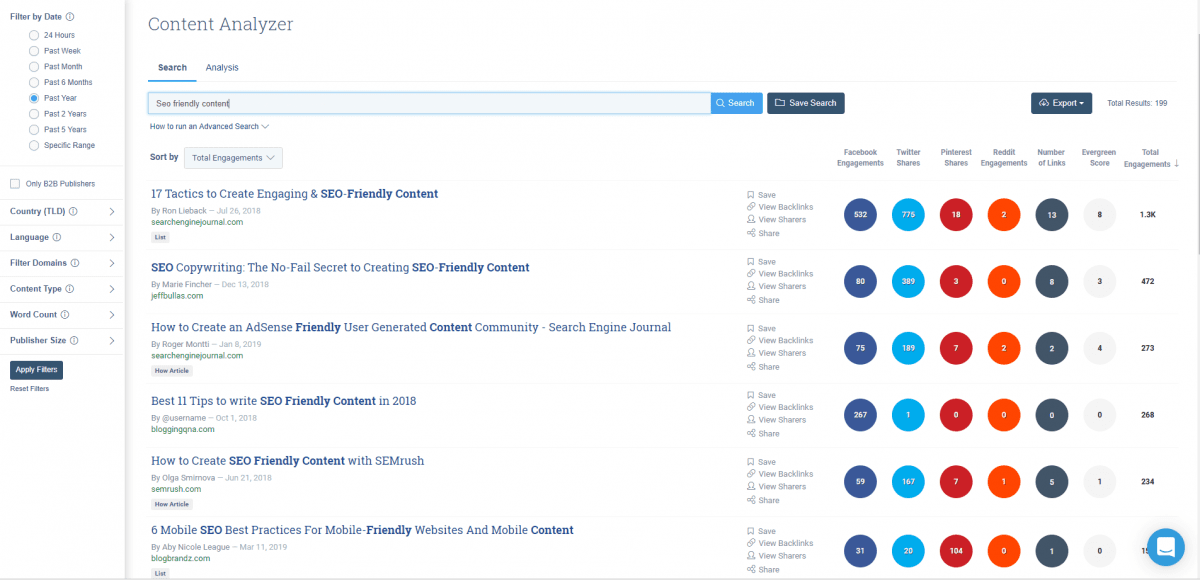
Task: Open the chat bubble in the bottom corner
Action: pos(1165,547)
